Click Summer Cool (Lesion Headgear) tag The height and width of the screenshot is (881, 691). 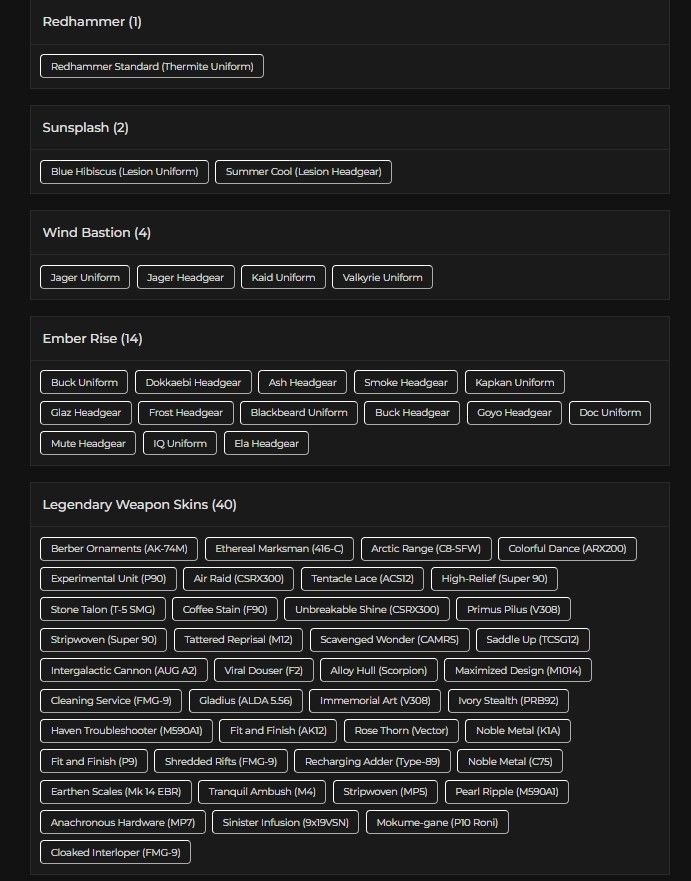pyautogui.click(x=303, y=172)
